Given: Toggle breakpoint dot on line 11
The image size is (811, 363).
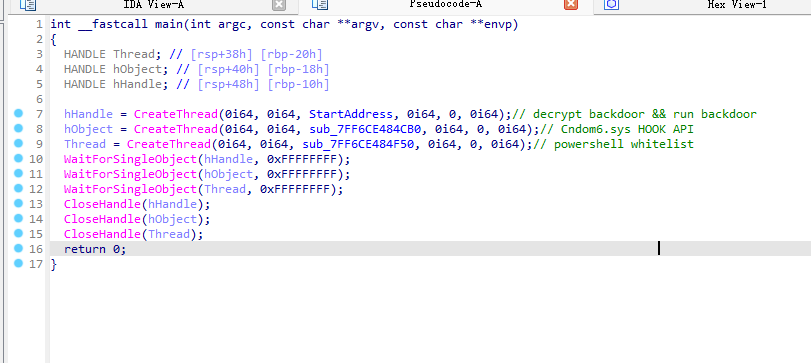Looking at the screenshot, I should click(x=19, y=173).
